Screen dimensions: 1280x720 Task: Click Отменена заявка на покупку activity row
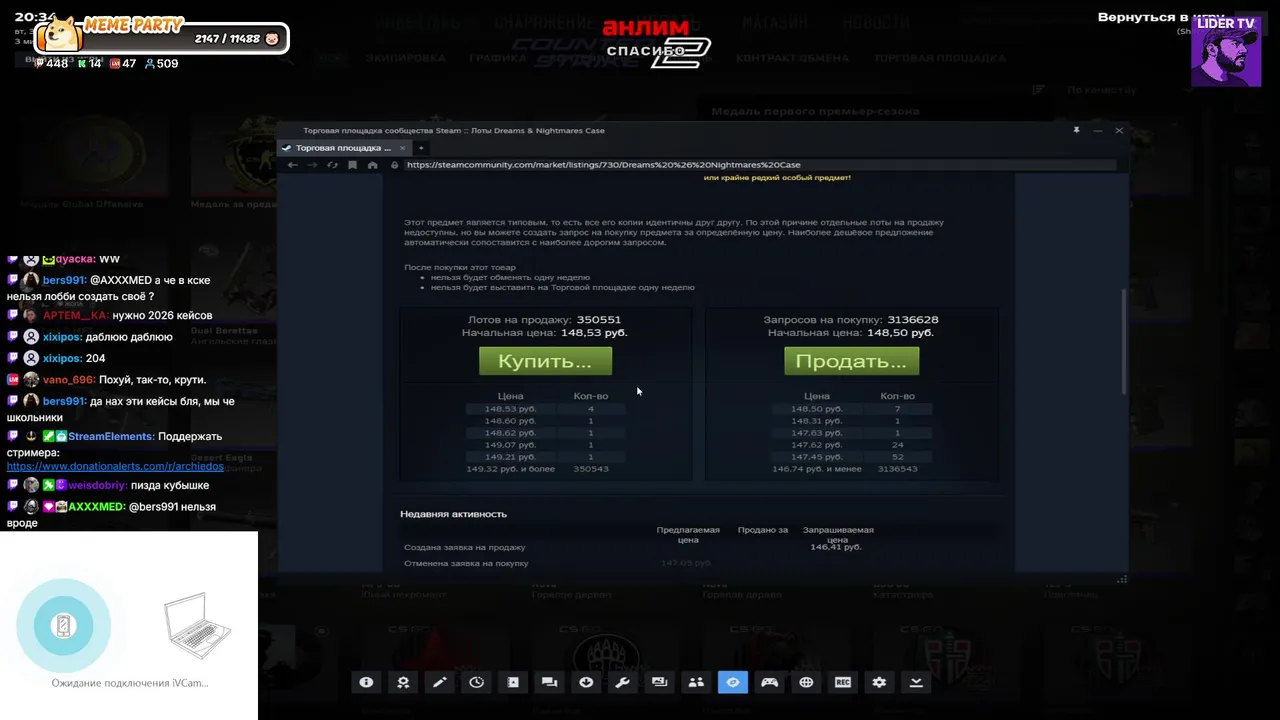(698, 563)
